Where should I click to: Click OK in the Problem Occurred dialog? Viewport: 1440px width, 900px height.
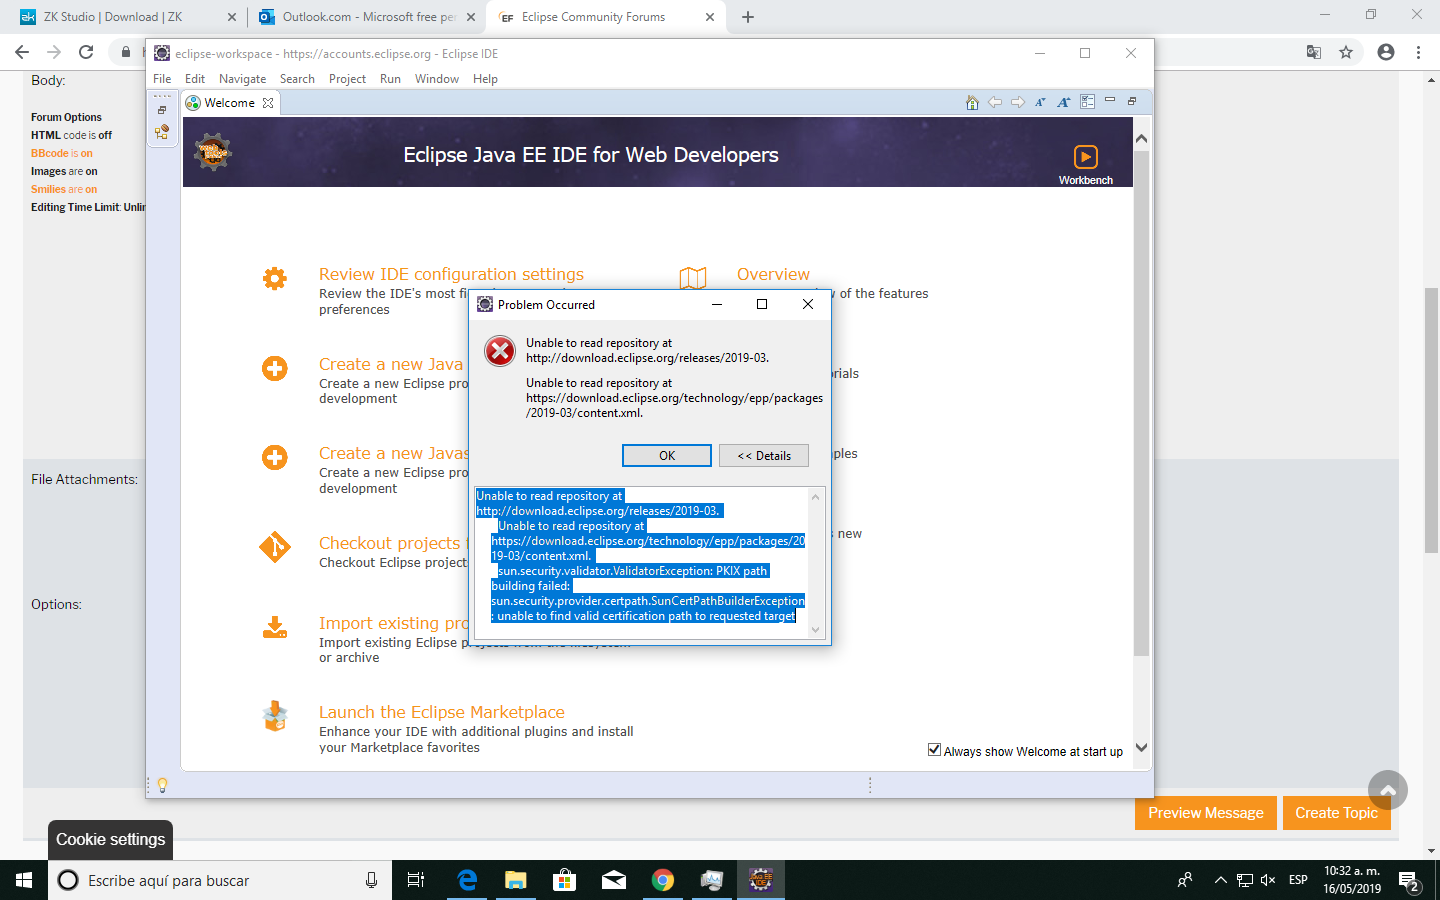pyautogui.click(x=667, y=456)
